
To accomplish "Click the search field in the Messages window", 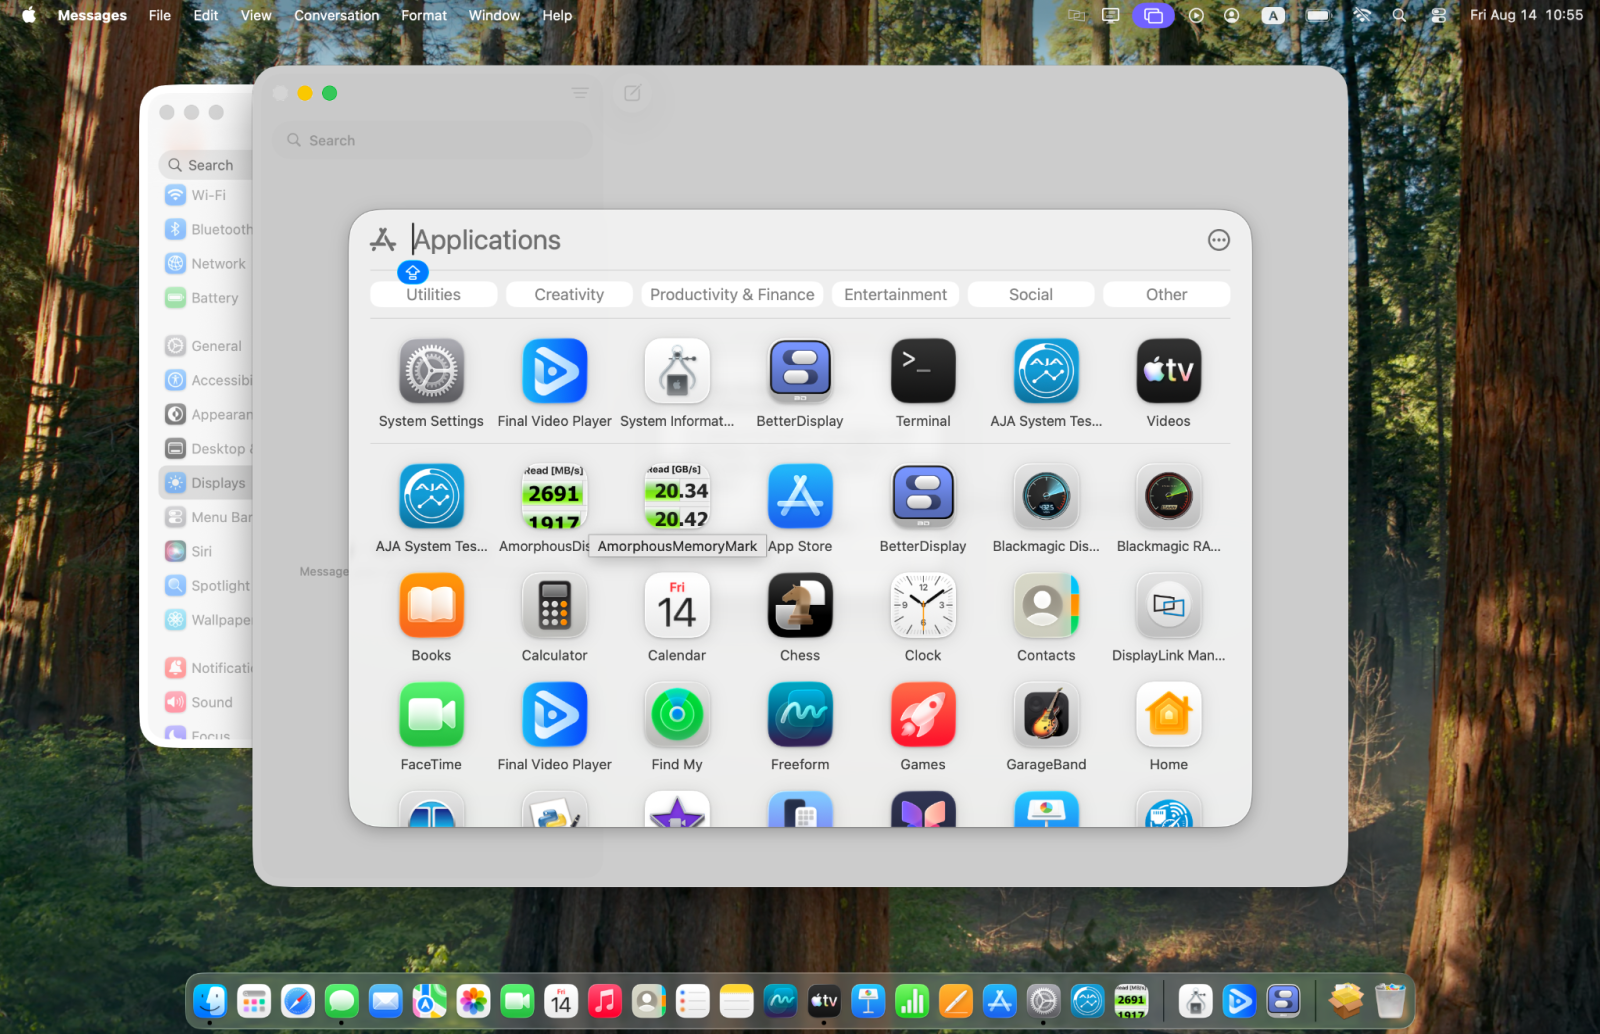I will (432, 140).
